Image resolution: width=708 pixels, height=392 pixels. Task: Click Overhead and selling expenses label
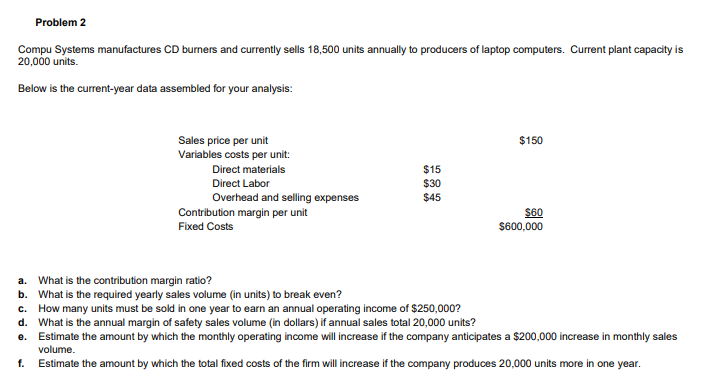pyautogui.click(x=285, y=197)
